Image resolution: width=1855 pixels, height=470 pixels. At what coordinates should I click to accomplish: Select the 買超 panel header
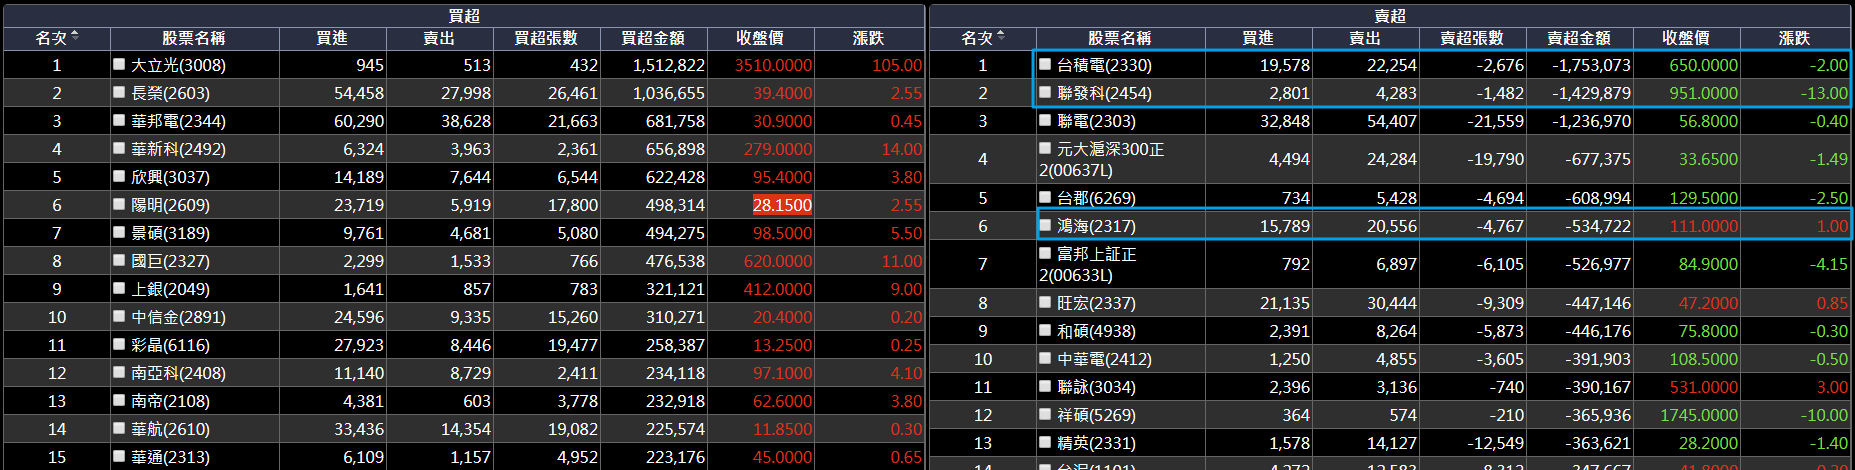pyautogui.click(x=464, y=16)
